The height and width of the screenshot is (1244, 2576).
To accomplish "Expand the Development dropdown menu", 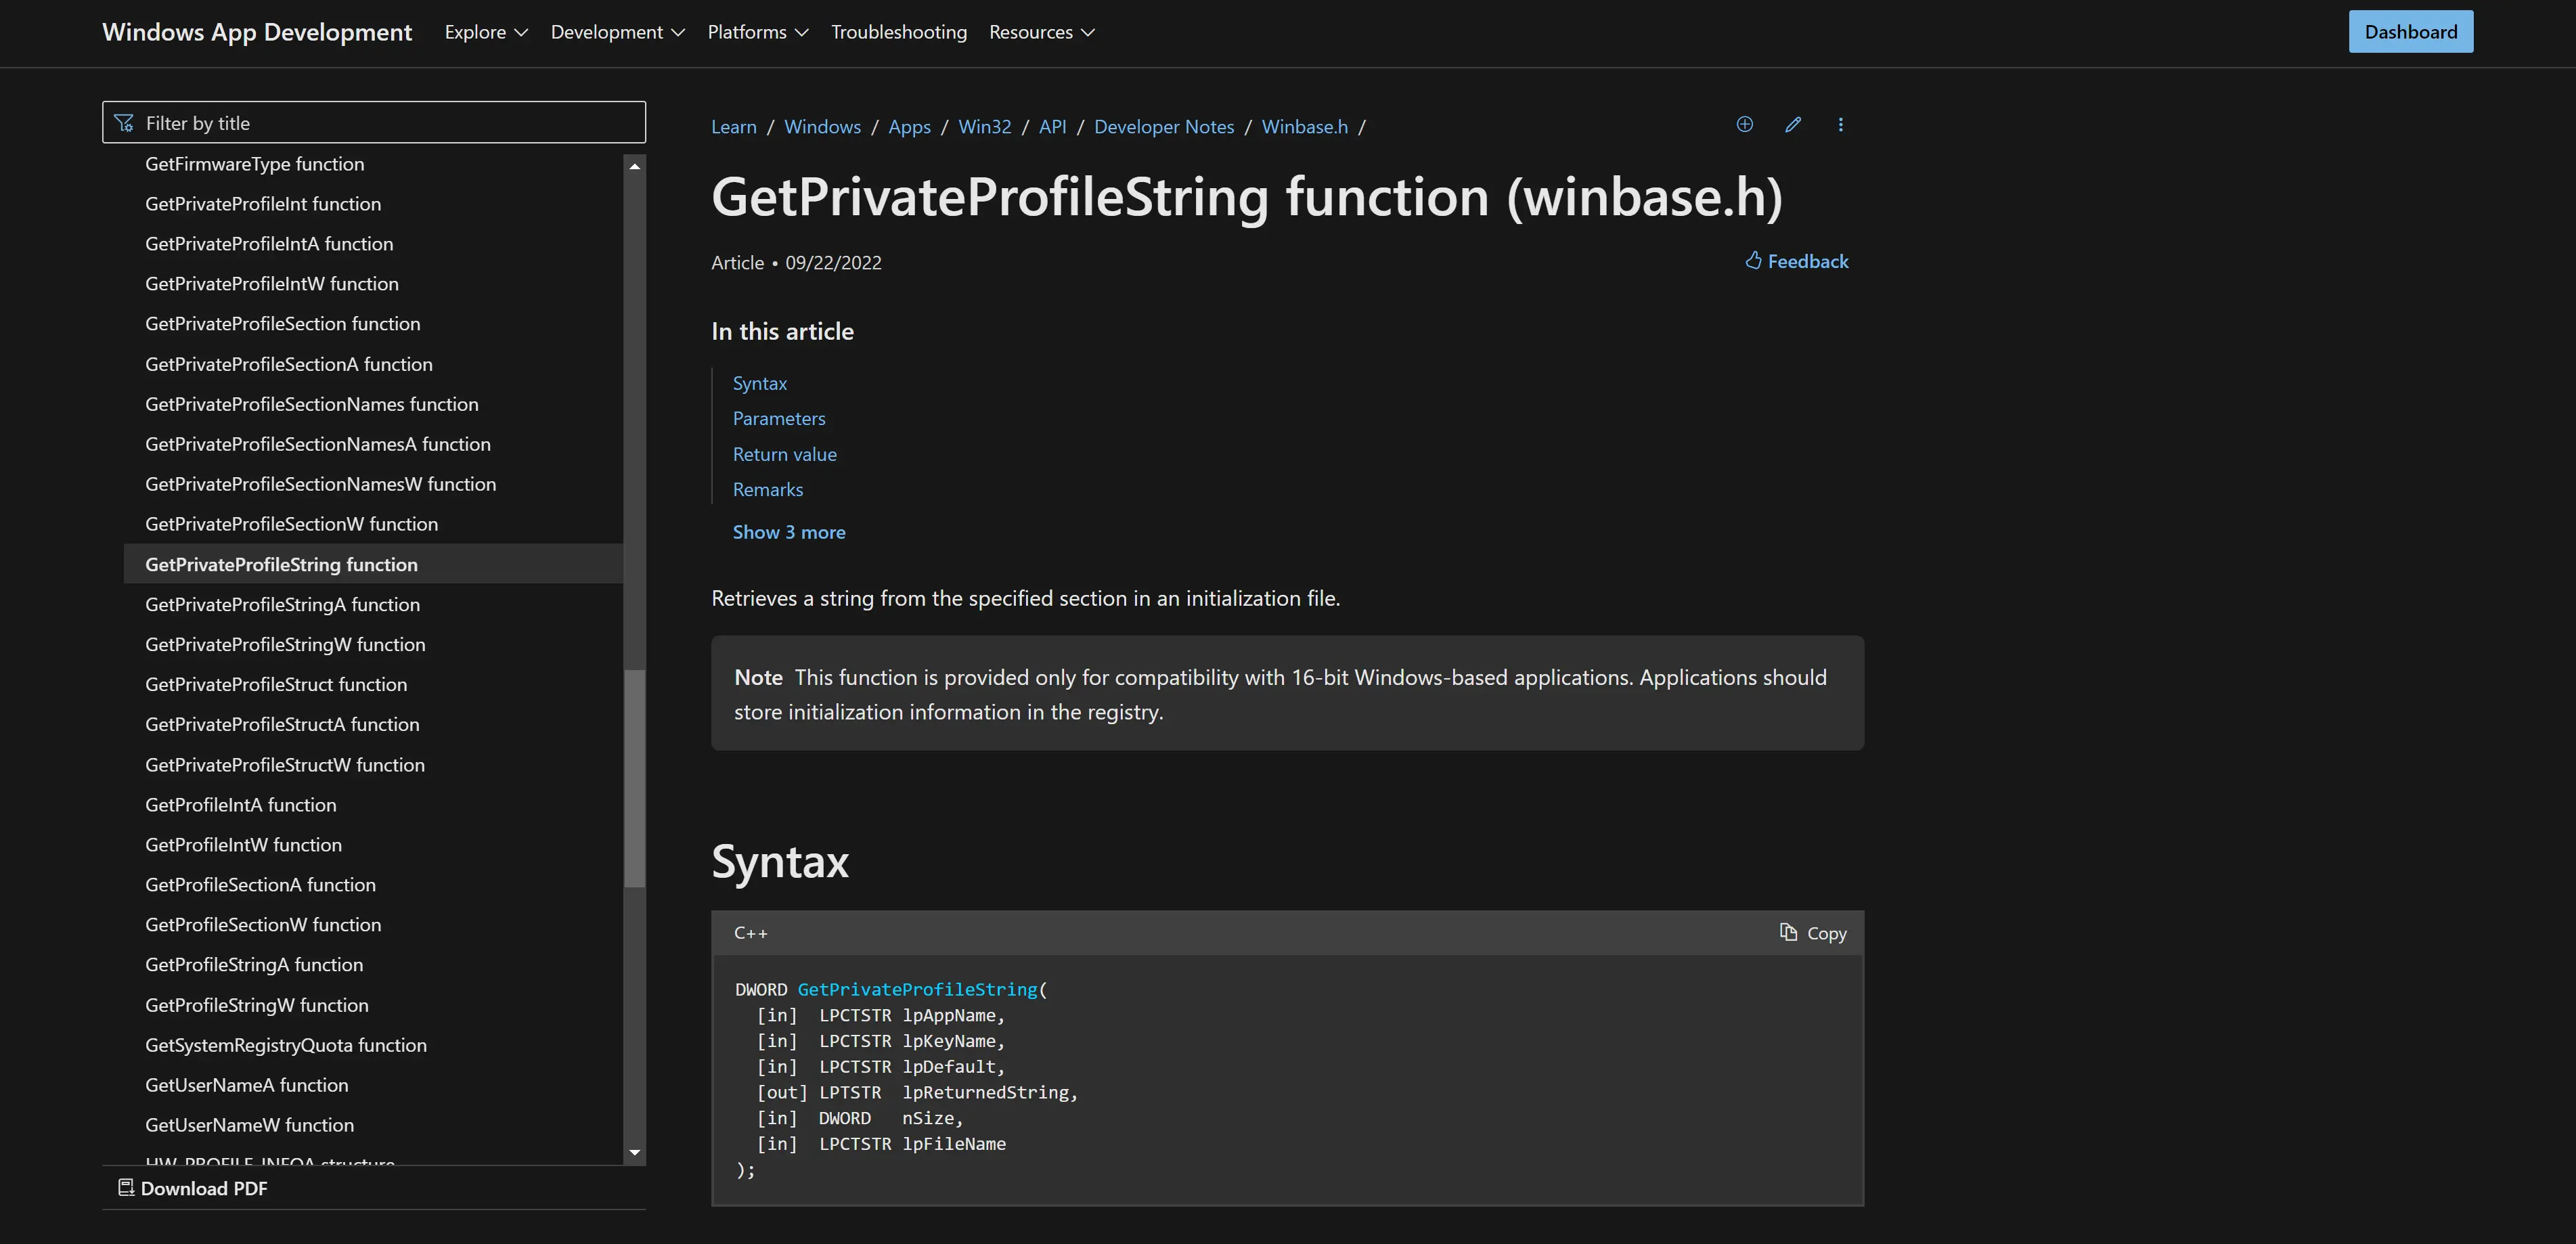I will pos(617,32).
